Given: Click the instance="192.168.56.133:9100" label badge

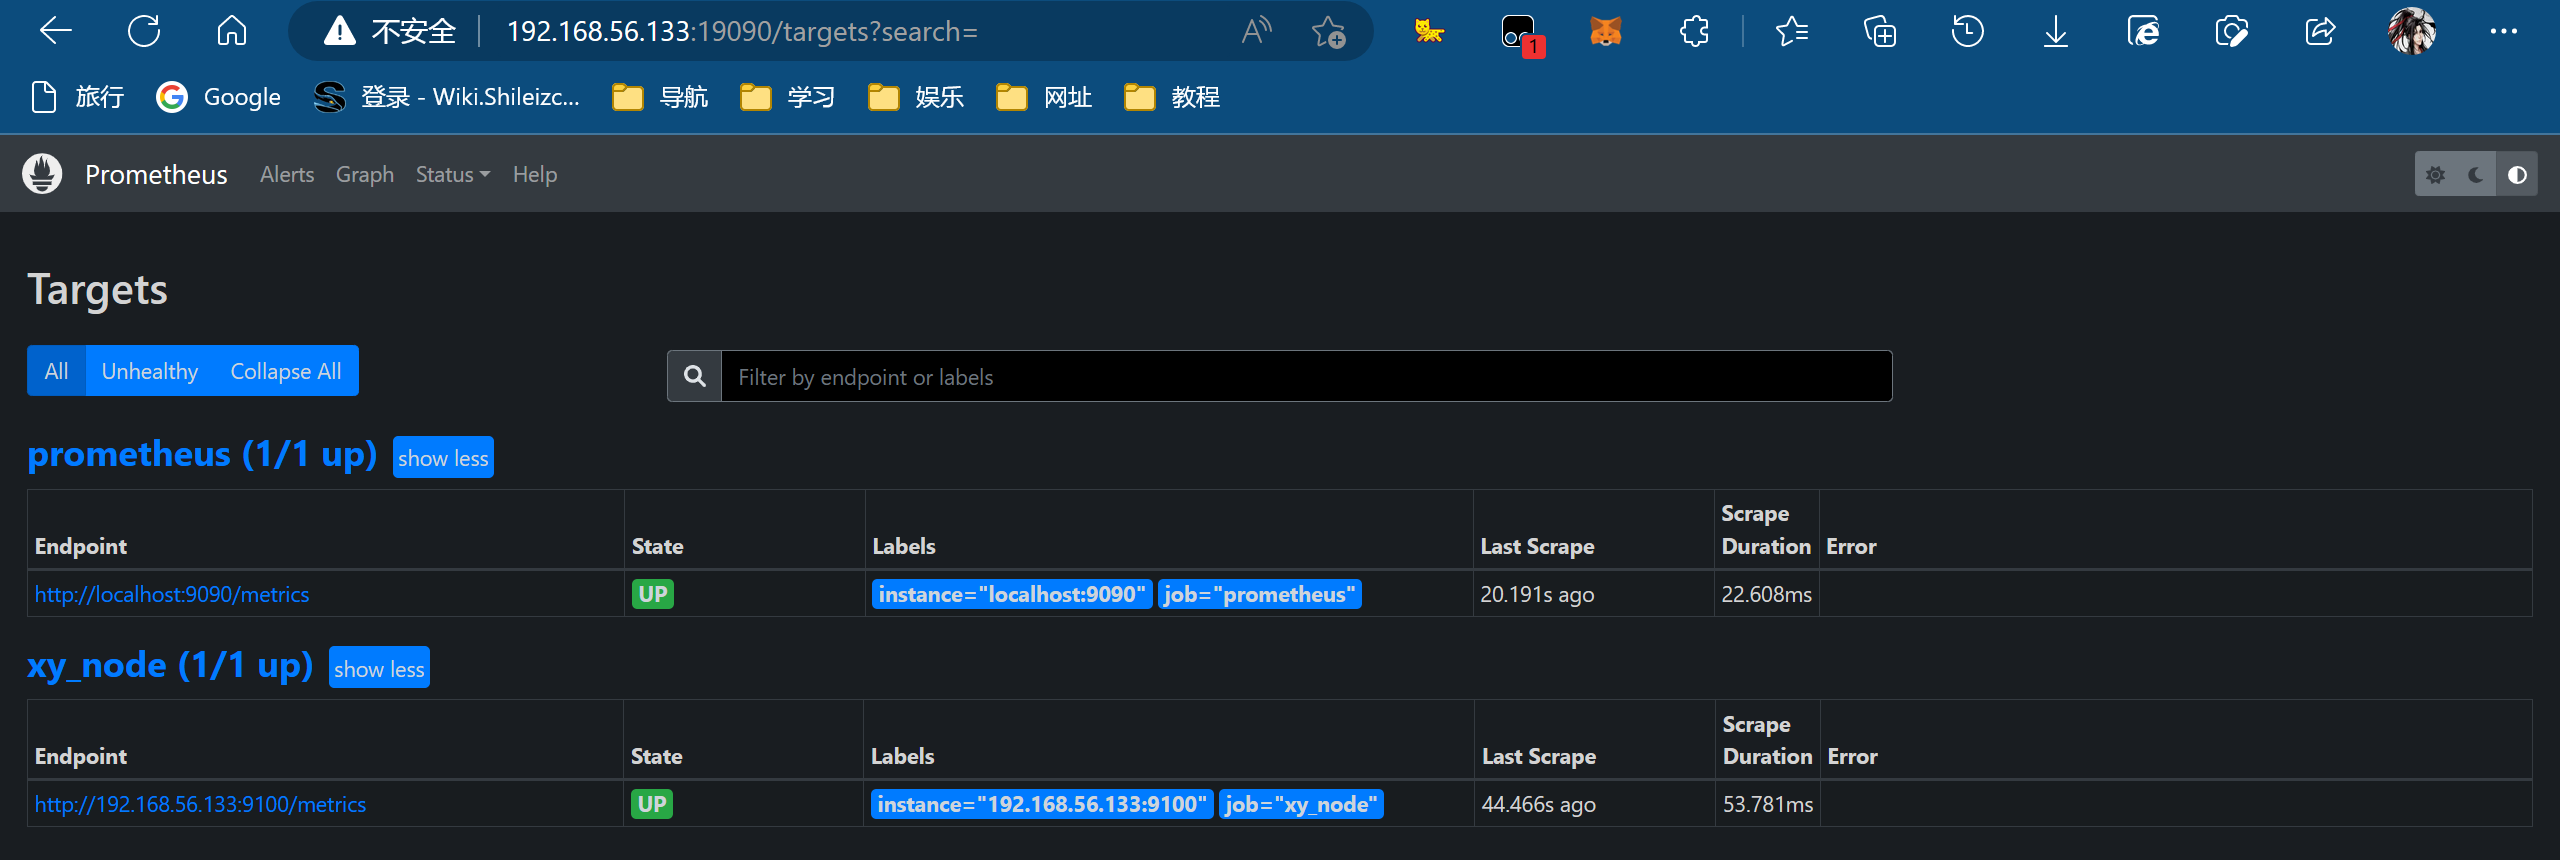Looking at the screenshot, I should tap(1042, 804).
